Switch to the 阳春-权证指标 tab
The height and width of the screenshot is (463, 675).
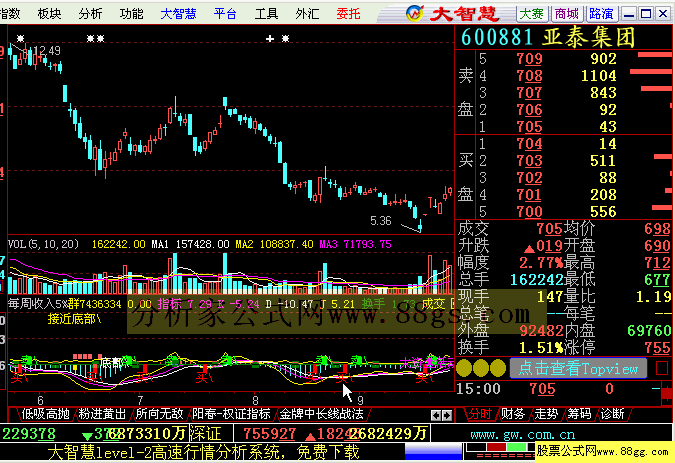click(x=231, y=414)
